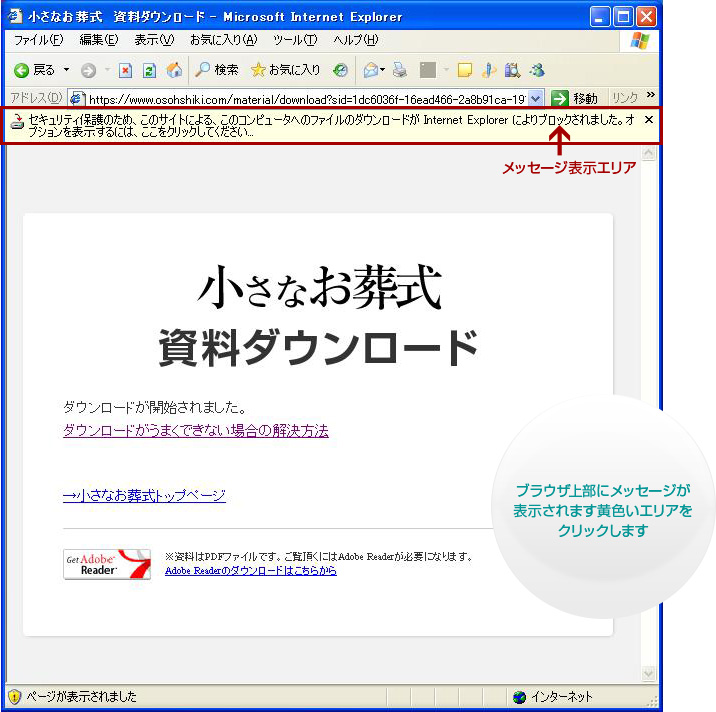Click the Home page icon

pos(174,70)
